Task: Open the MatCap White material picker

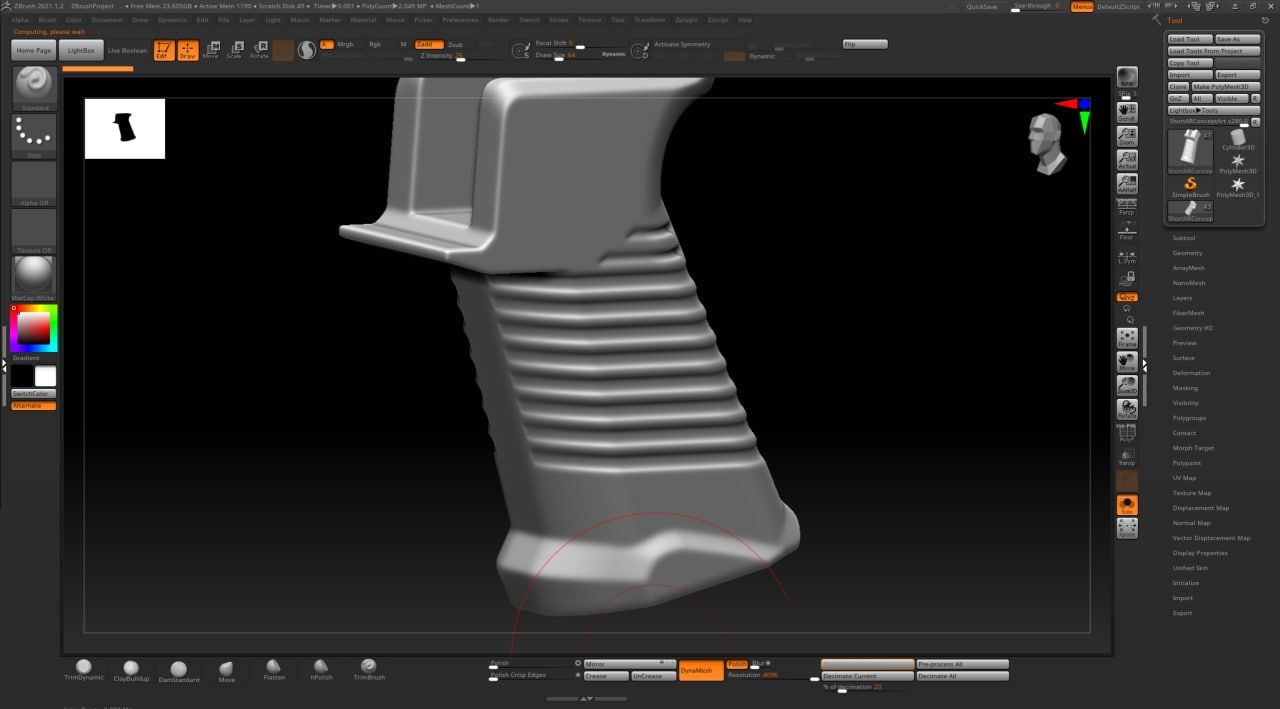Action: 34,279
